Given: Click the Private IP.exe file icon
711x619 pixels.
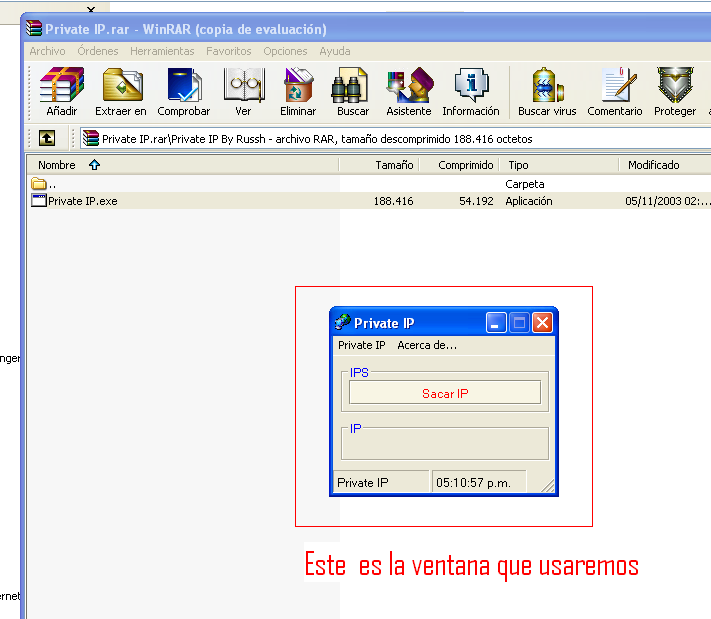Looking at the screenshot, I should (x=39, y=200).
